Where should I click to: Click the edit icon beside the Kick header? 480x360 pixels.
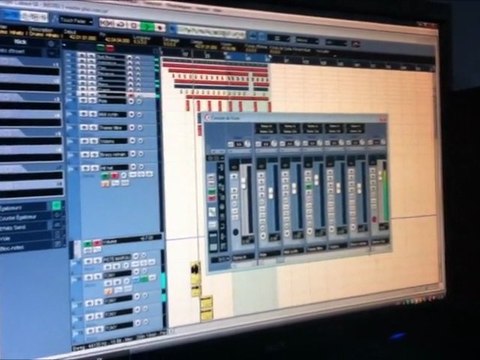pos(51,43)
